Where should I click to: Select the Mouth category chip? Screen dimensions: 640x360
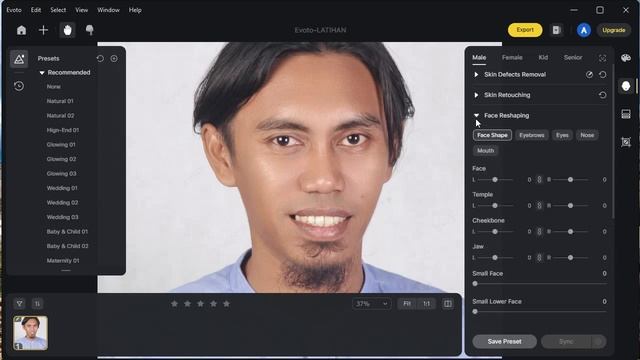[485, 151]
